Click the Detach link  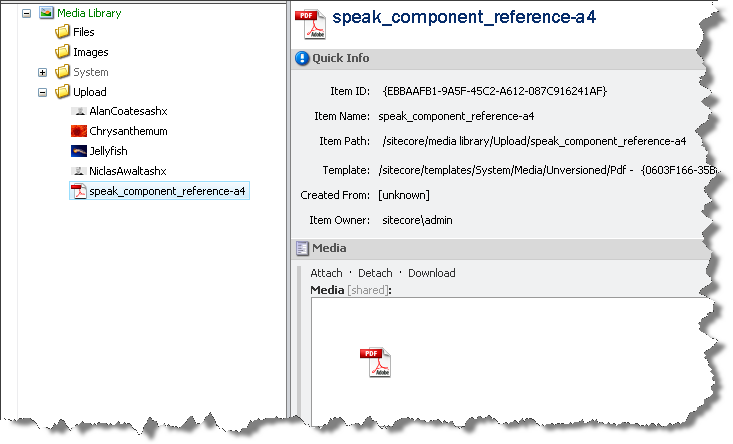pos(375,273)
